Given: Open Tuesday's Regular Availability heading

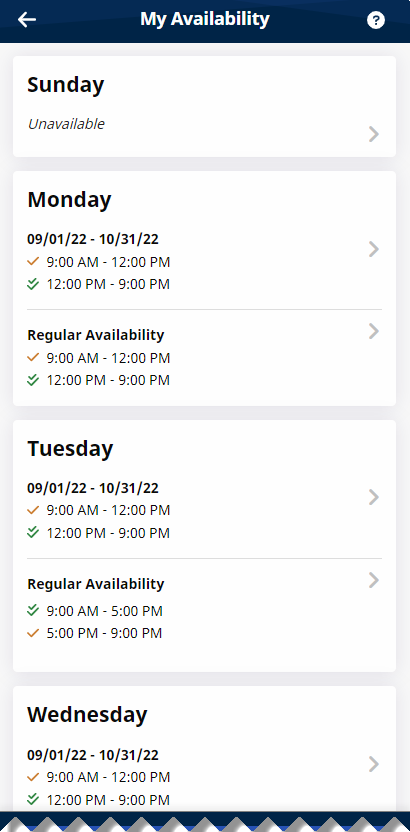Looking at the screenshot, I should point(95,584).
